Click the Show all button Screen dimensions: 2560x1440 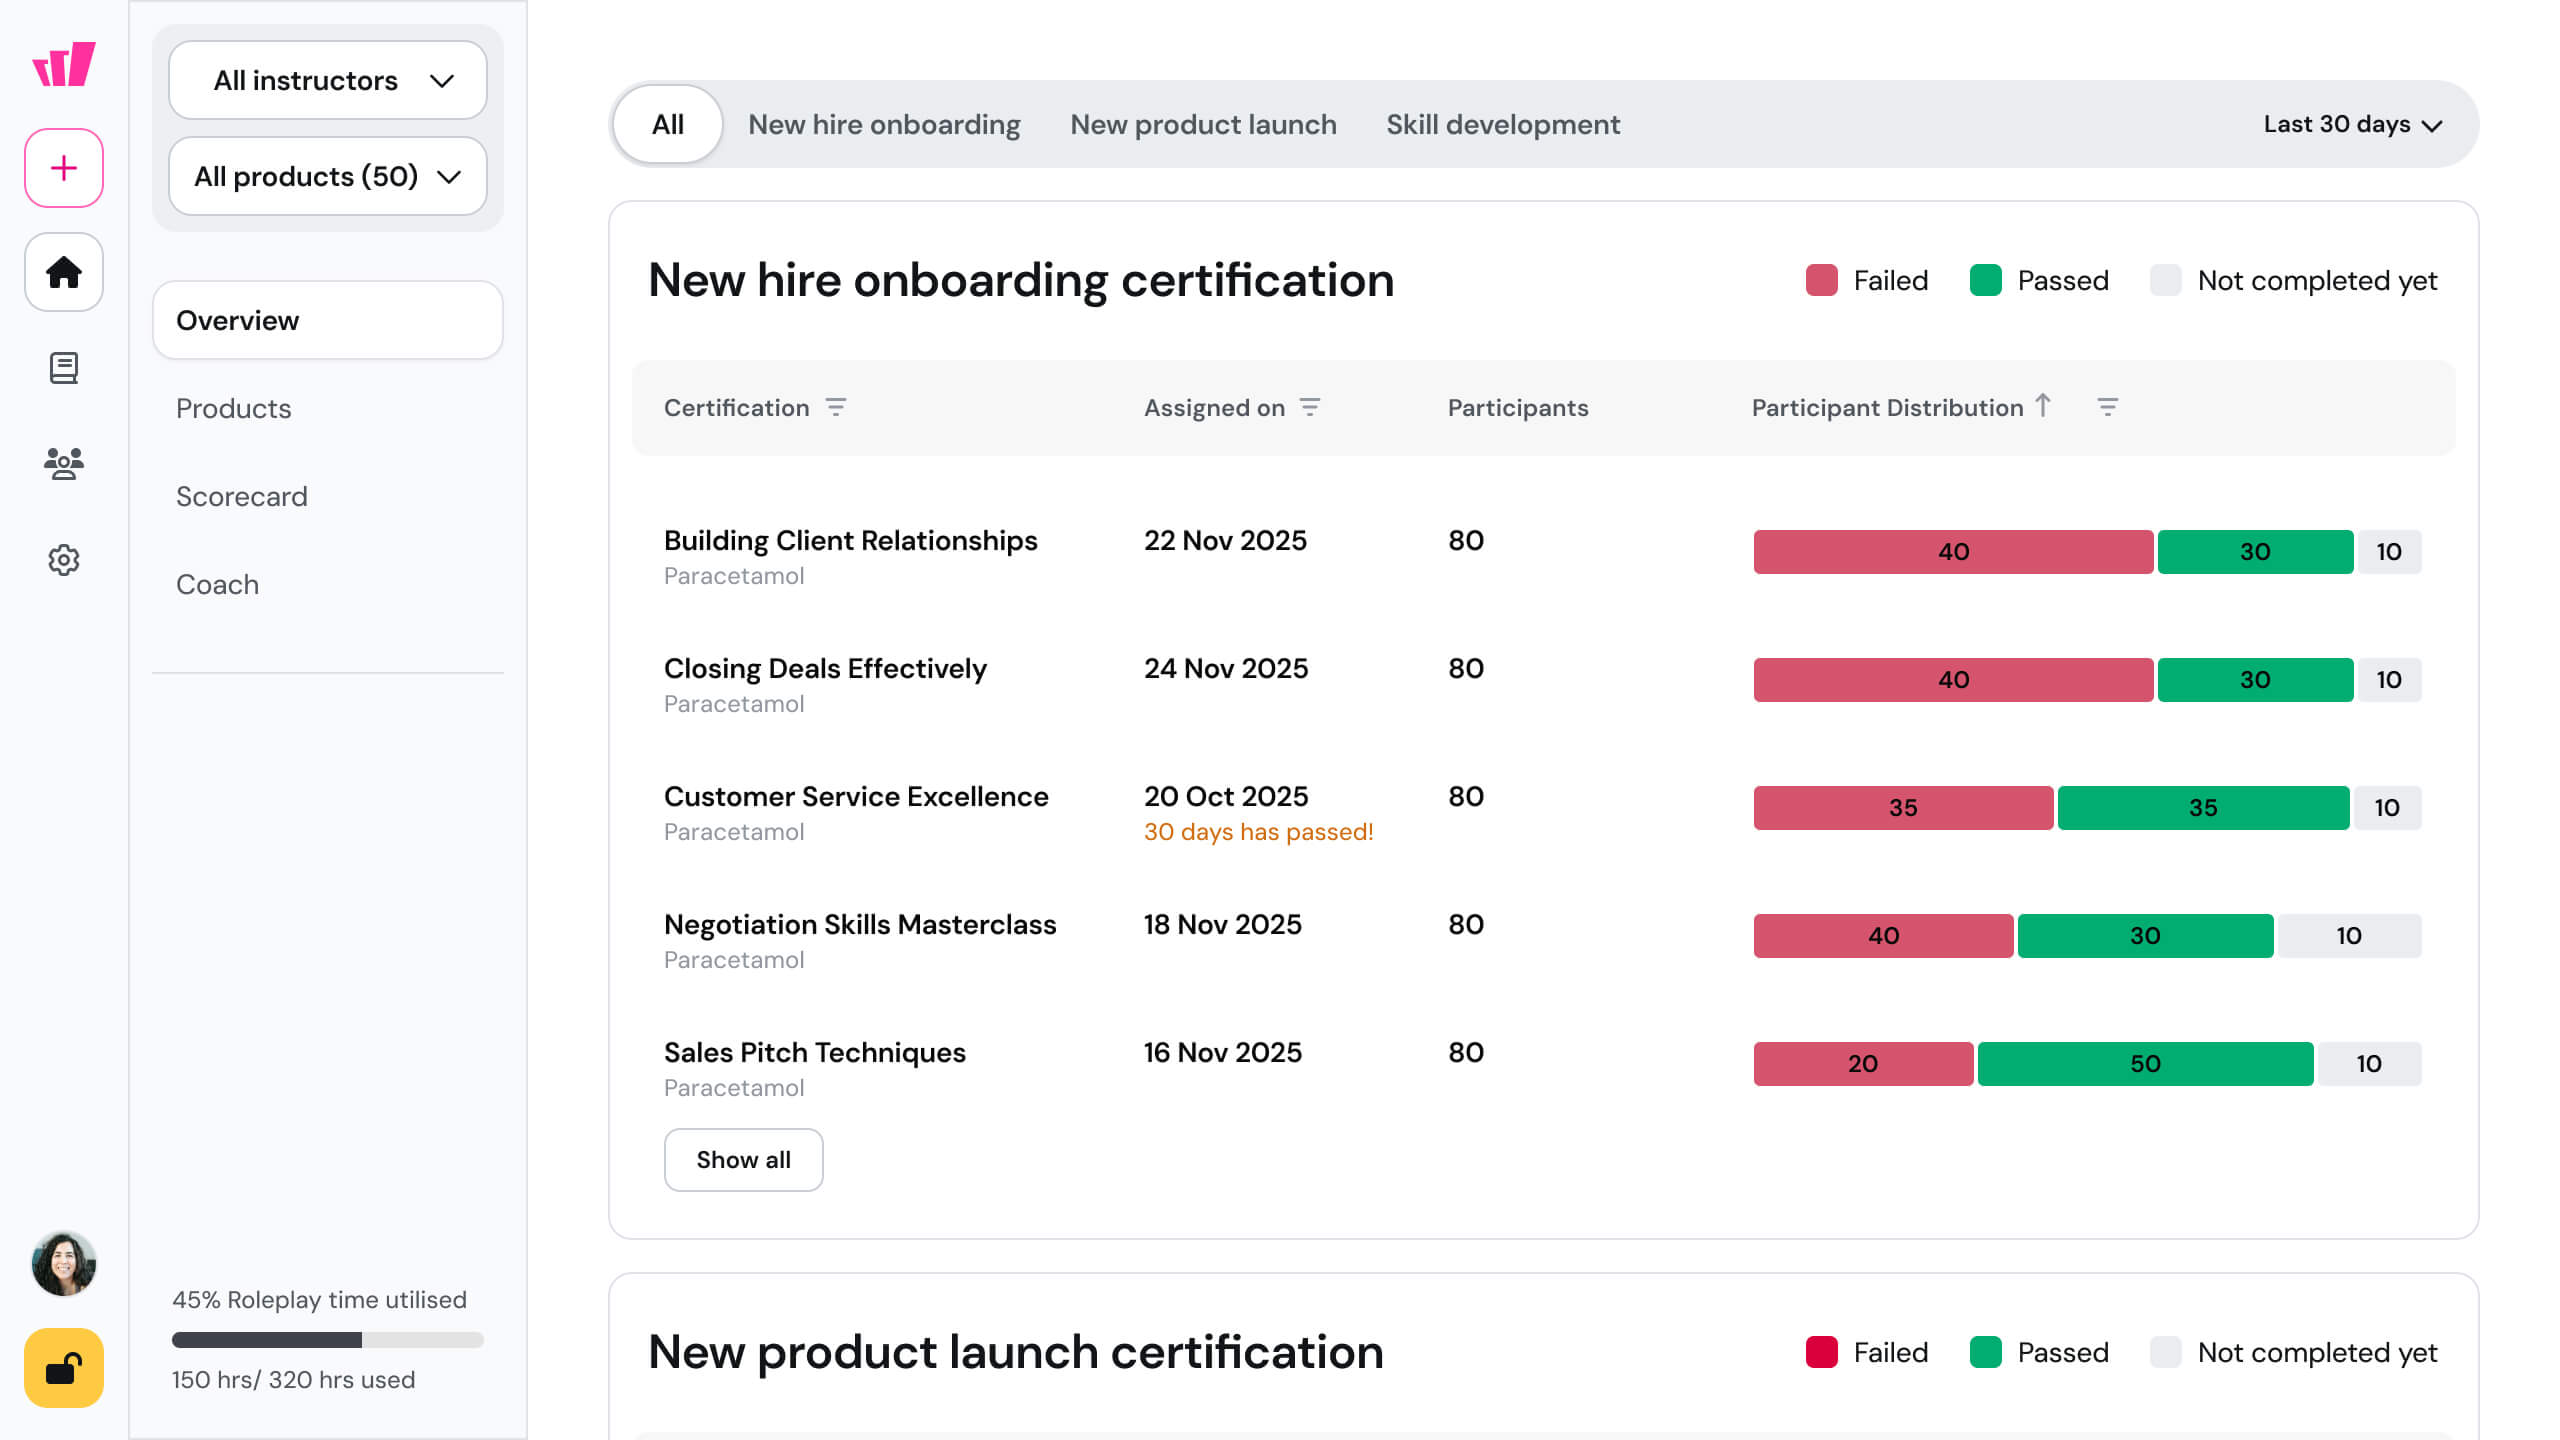pos(743,1160)
